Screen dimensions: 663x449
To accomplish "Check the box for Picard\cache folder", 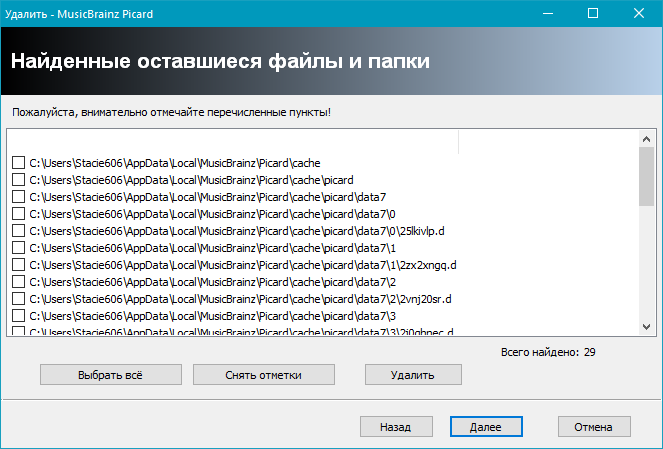I will [x=18, y=163].
